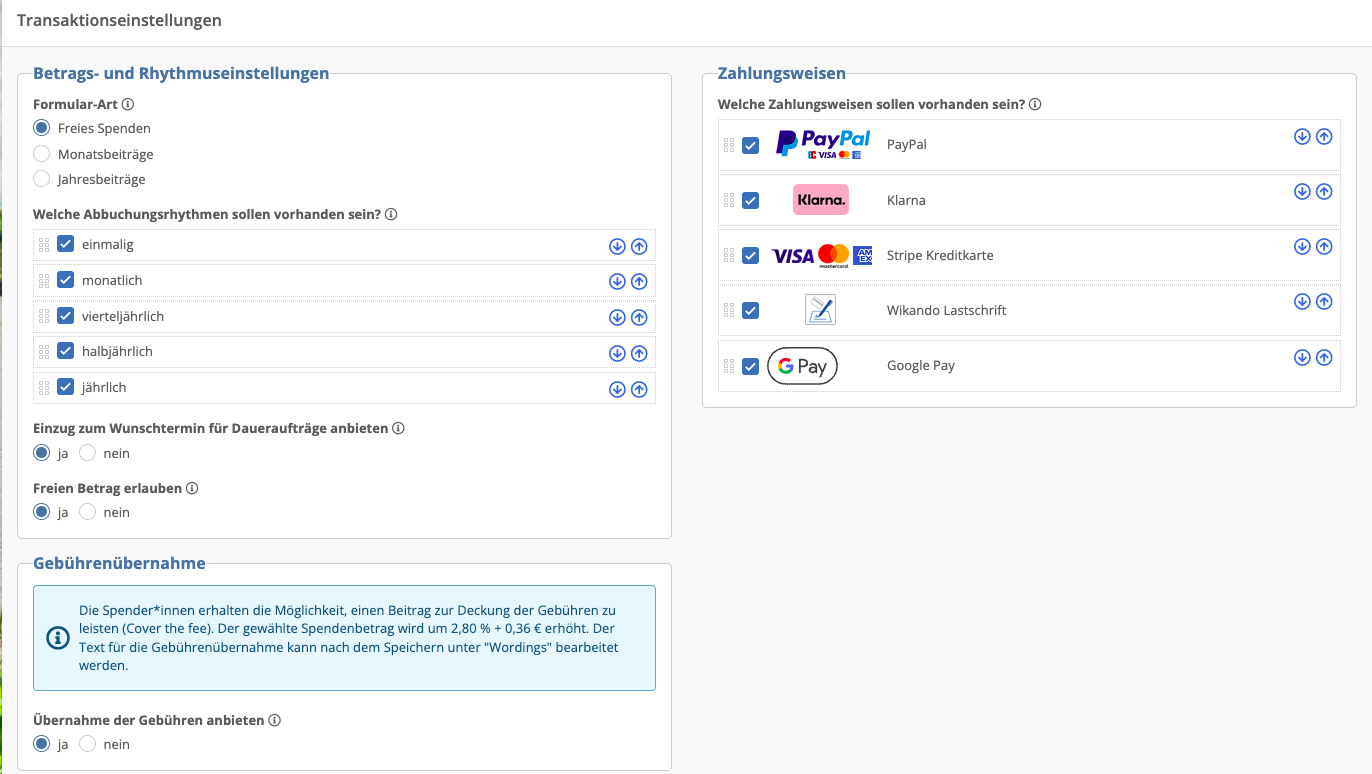Move PayPal down in payment methods list

click(1302, 136)
